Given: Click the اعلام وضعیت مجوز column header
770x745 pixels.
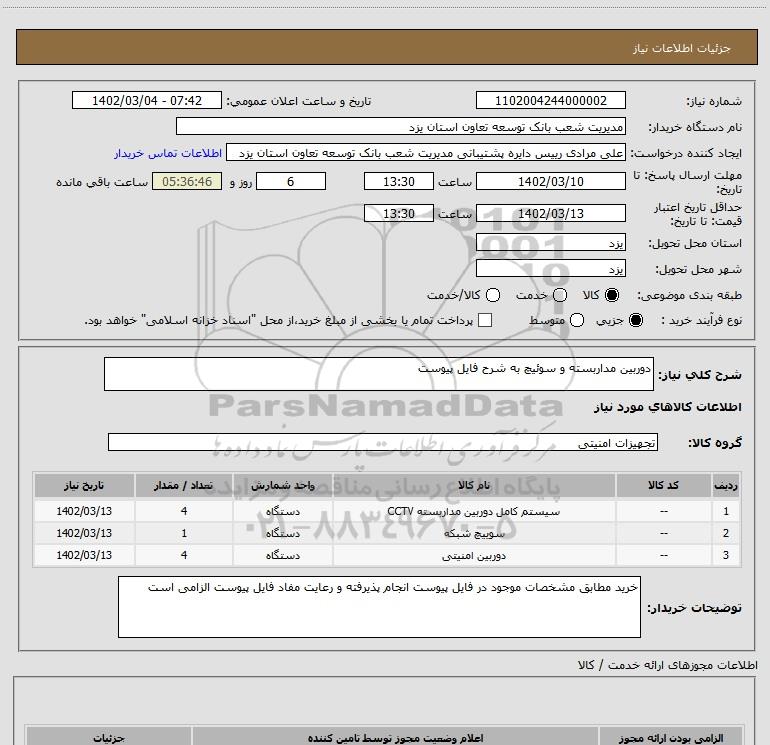Looking at the screenshot, I should pyautogui.click(x=395, y=738).
